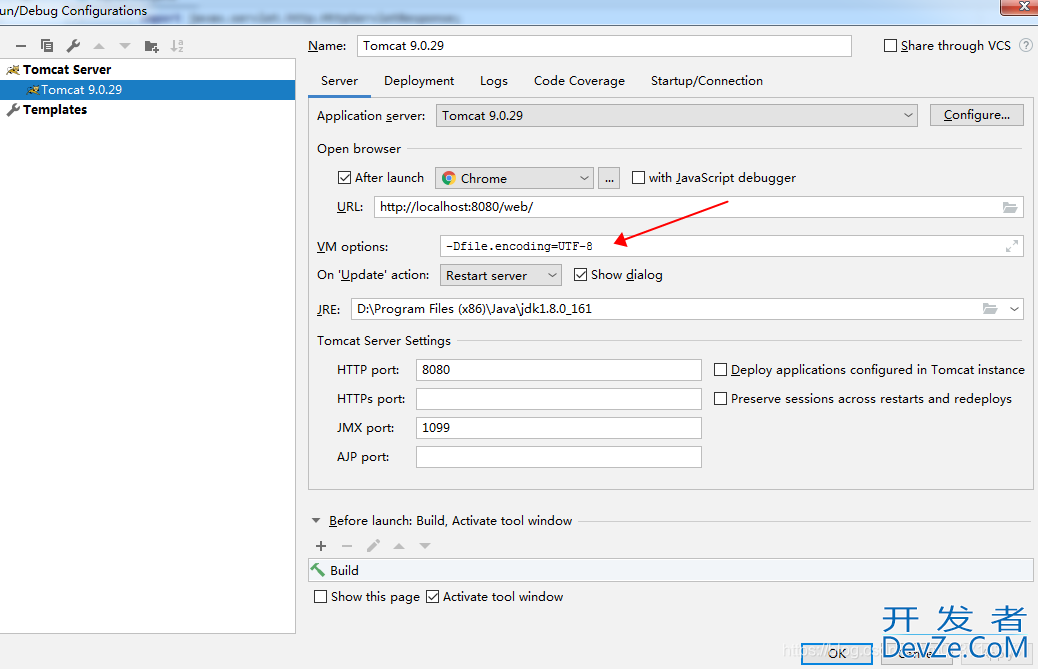
Task: Expand VM options field icon
Action: [x=1012, y=246]
